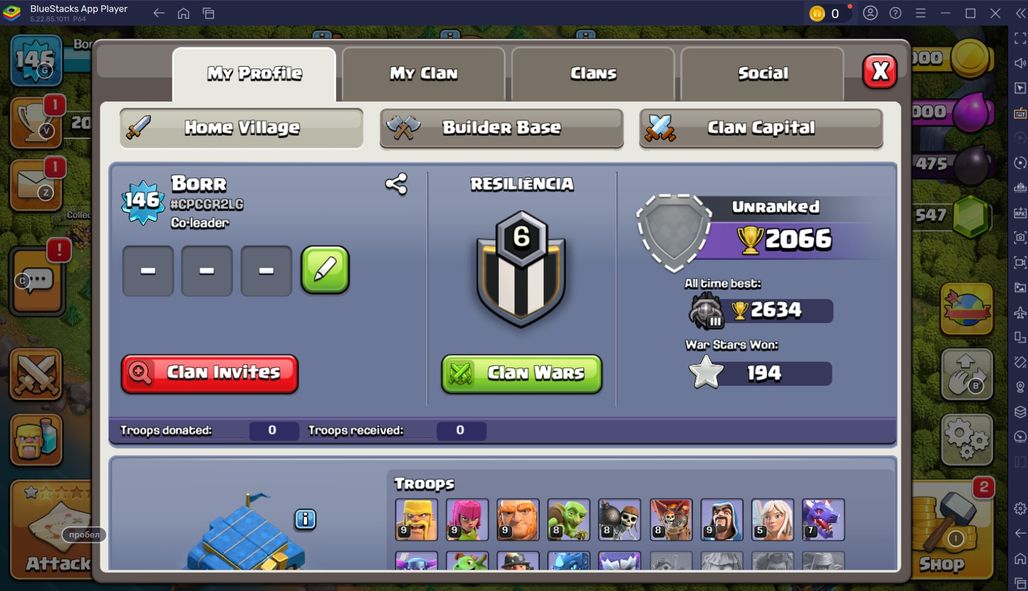Open the Clans tab
1028x591 pixels.
(593, 73)
